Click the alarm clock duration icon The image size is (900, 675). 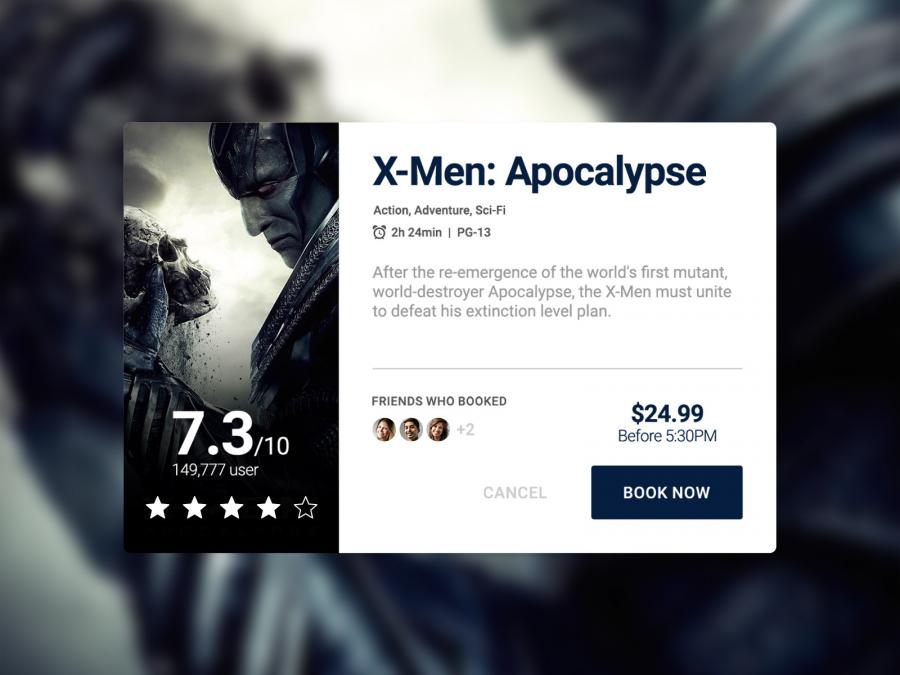point(379,232)
